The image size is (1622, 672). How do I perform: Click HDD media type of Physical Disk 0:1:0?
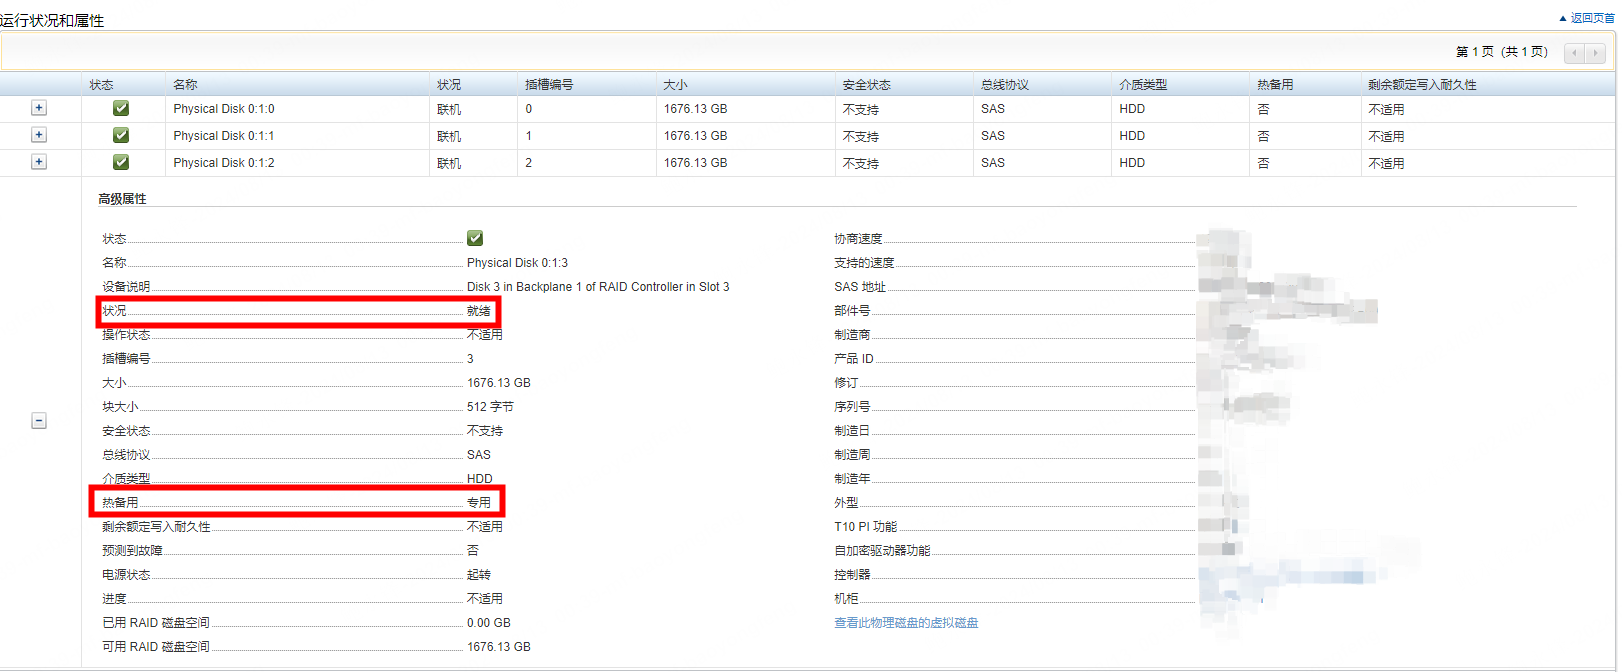[x=1132, y=109]
